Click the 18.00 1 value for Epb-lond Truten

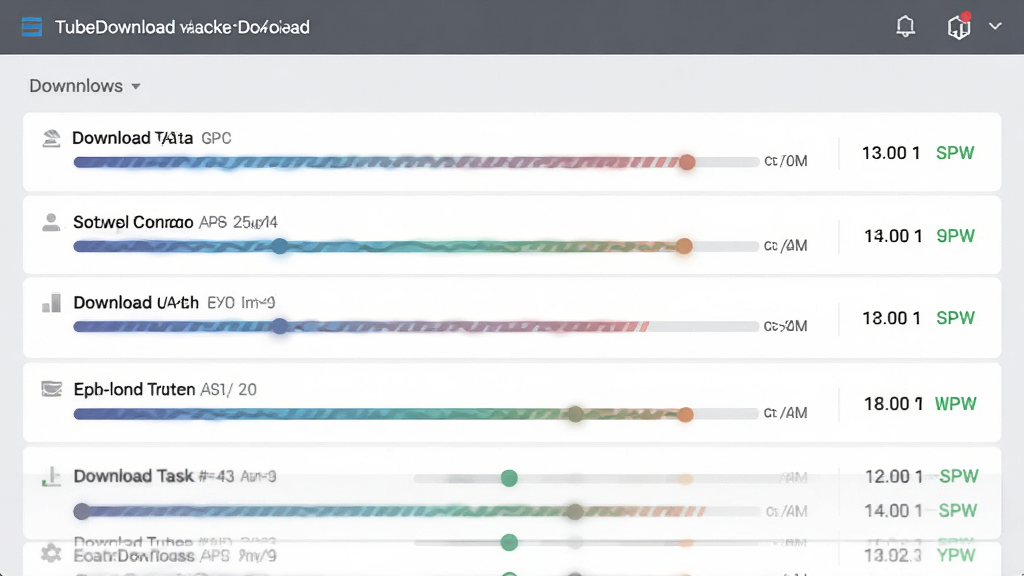pyautogui.click(x=893, y=404)
